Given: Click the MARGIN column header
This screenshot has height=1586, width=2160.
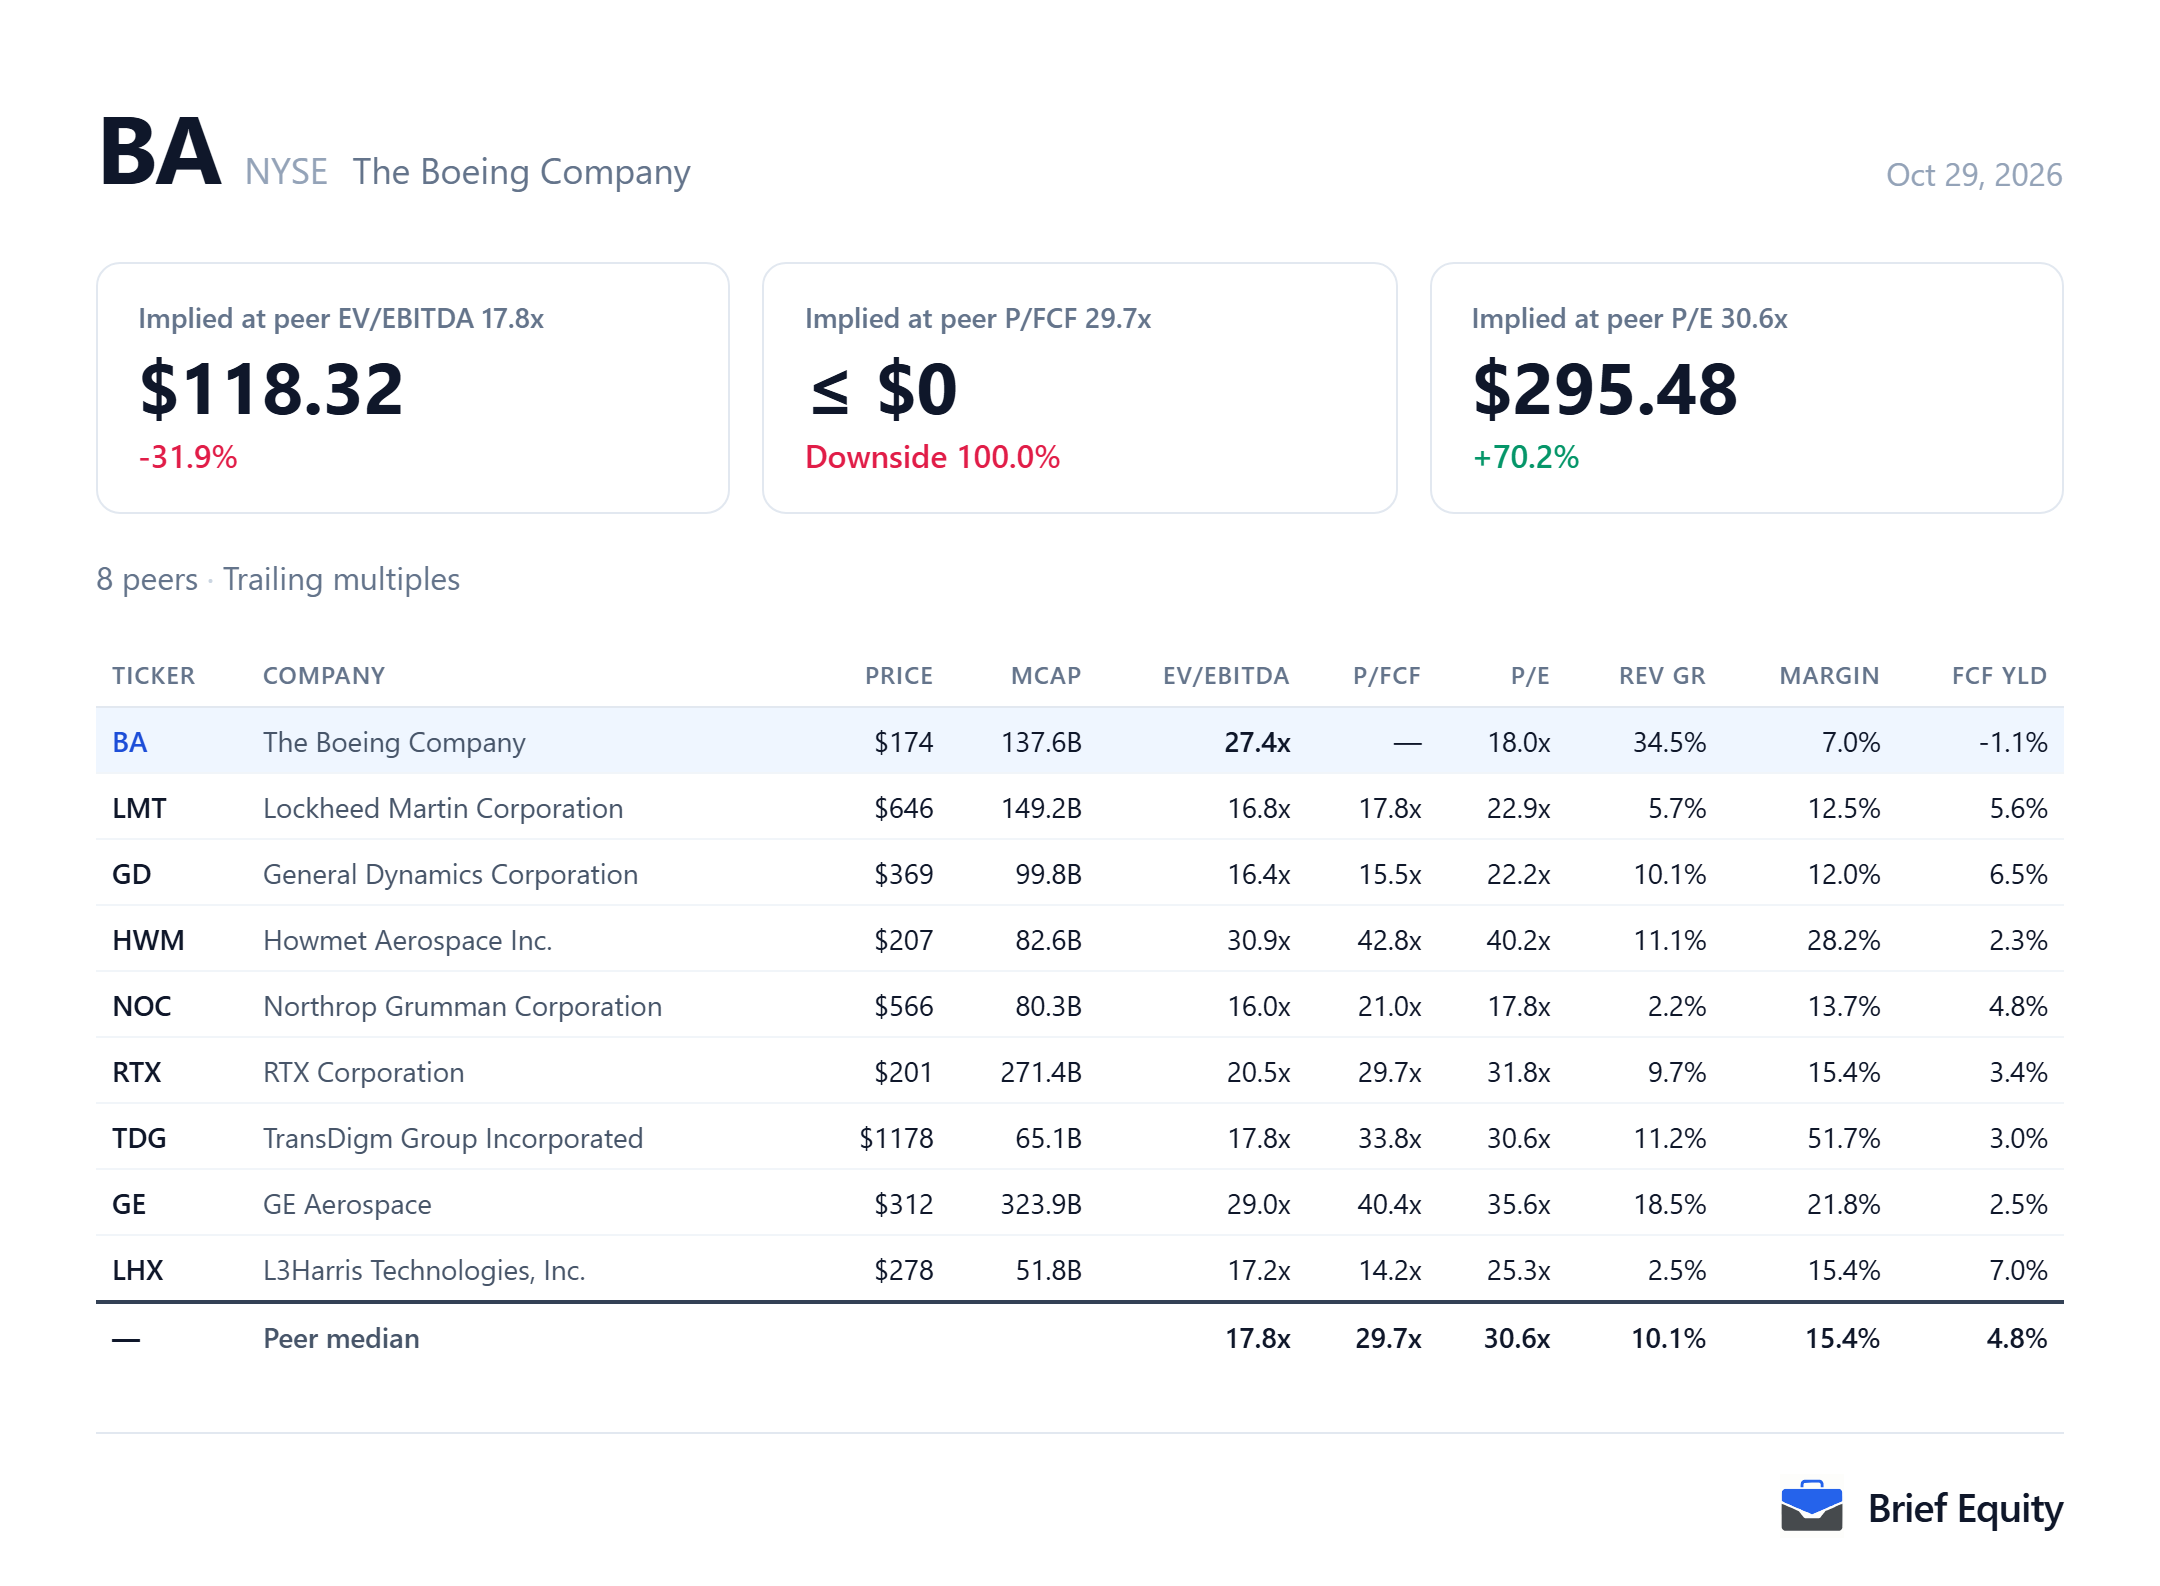Looking at the screenshot, I should pos(1829,676).
